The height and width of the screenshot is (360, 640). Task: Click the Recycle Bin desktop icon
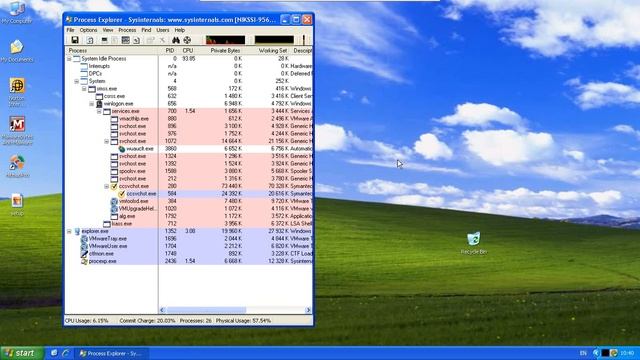(x=473, y=243)
